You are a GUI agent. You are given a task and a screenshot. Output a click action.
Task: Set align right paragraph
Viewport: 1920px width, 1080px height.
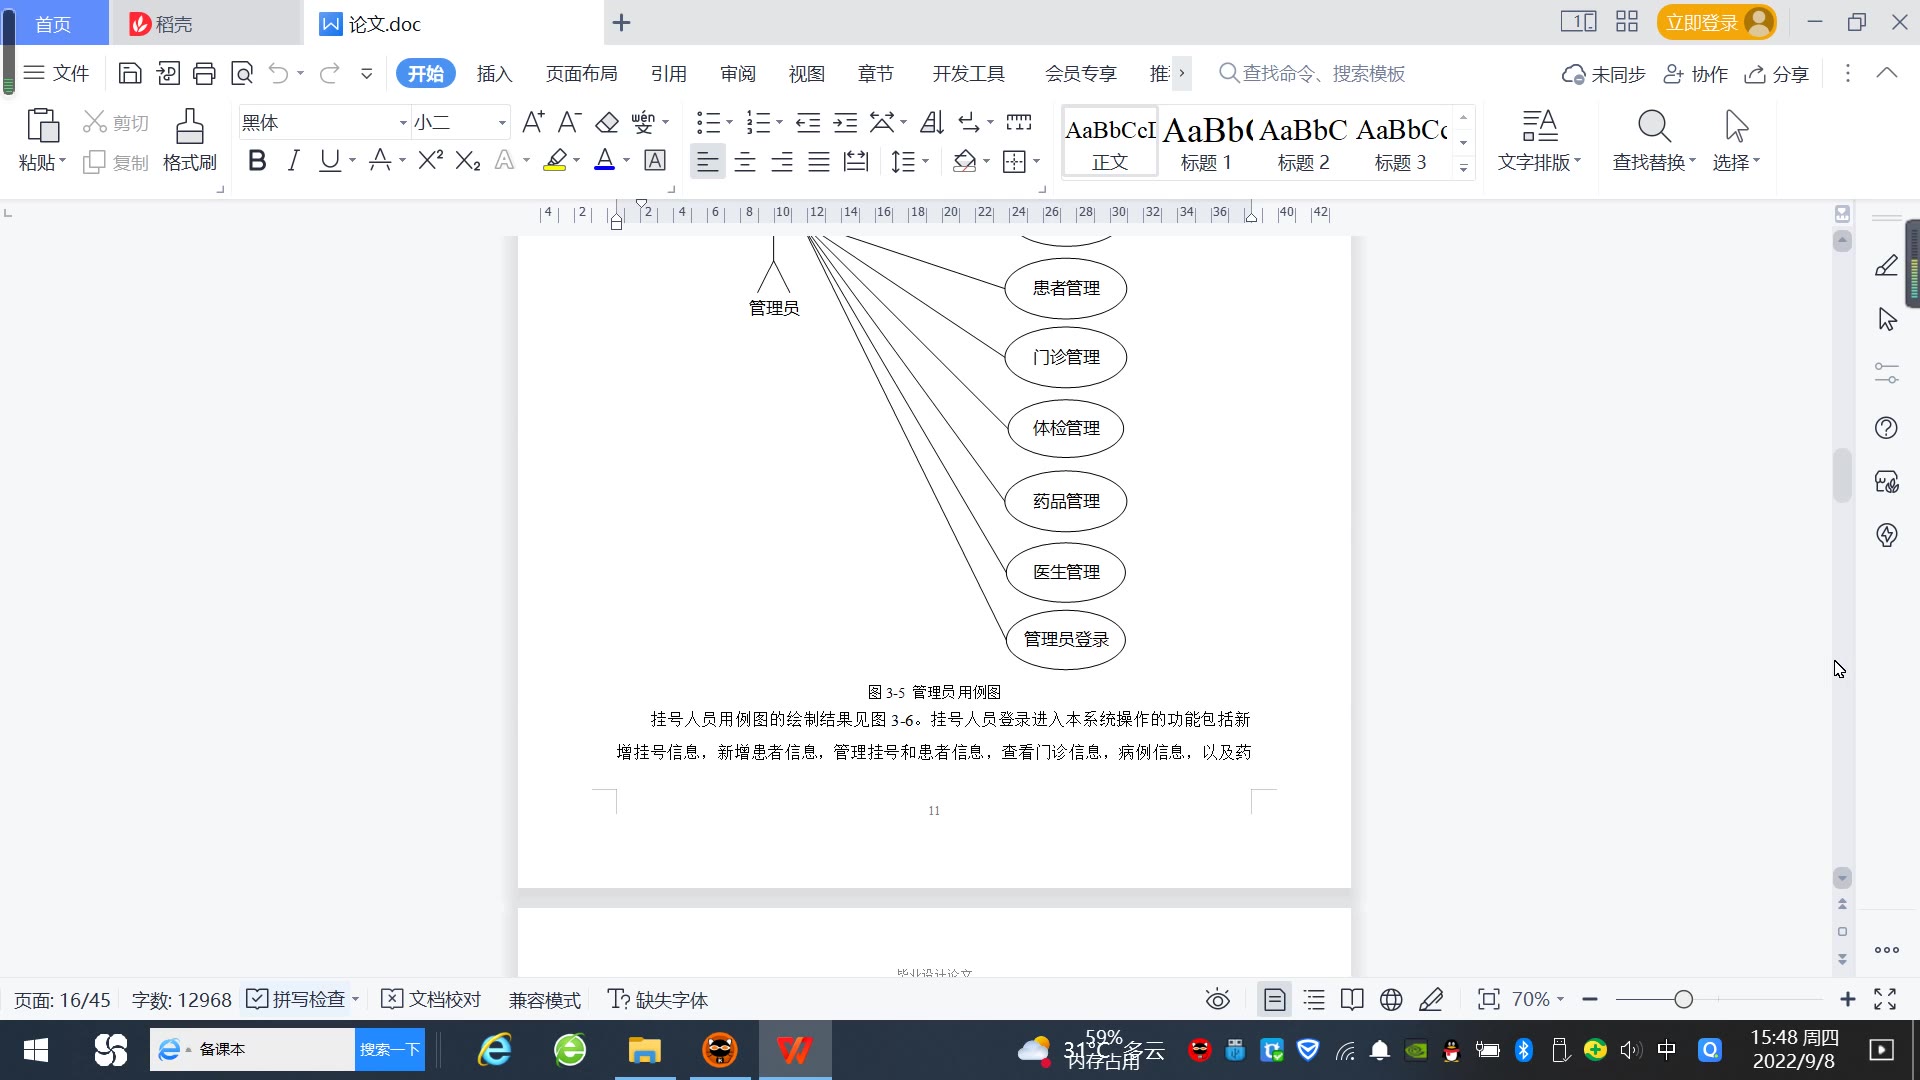(782, 161)
